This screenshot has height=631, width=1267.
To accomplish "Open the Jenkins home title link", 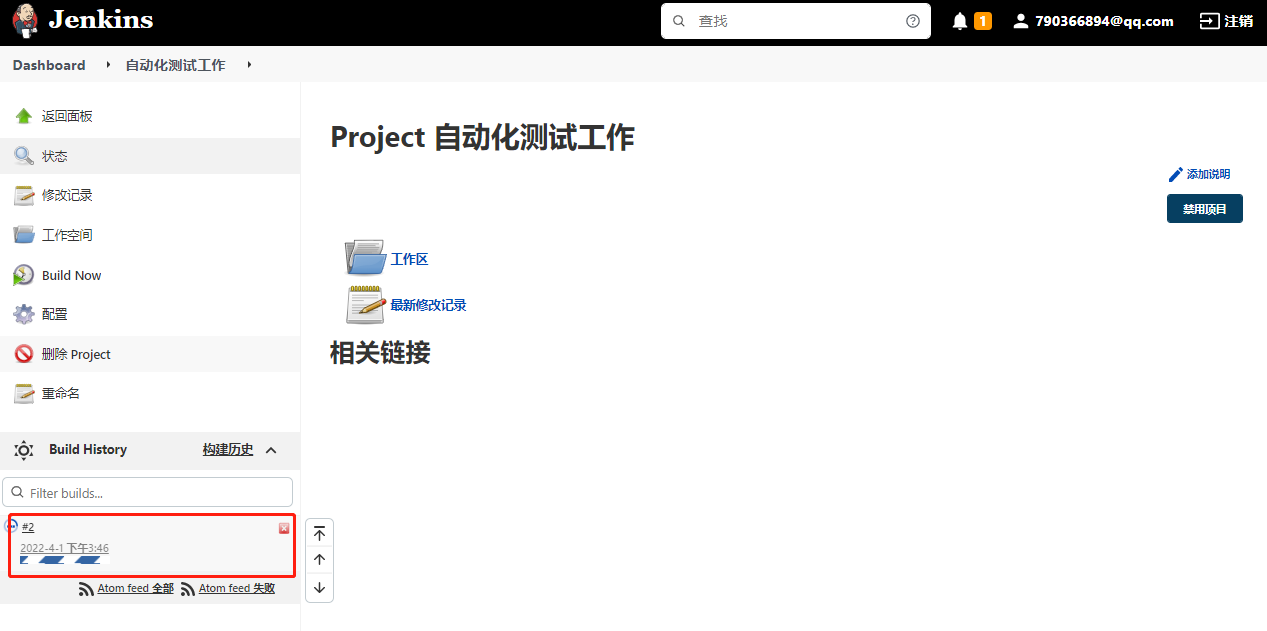I will click(101, 20).
